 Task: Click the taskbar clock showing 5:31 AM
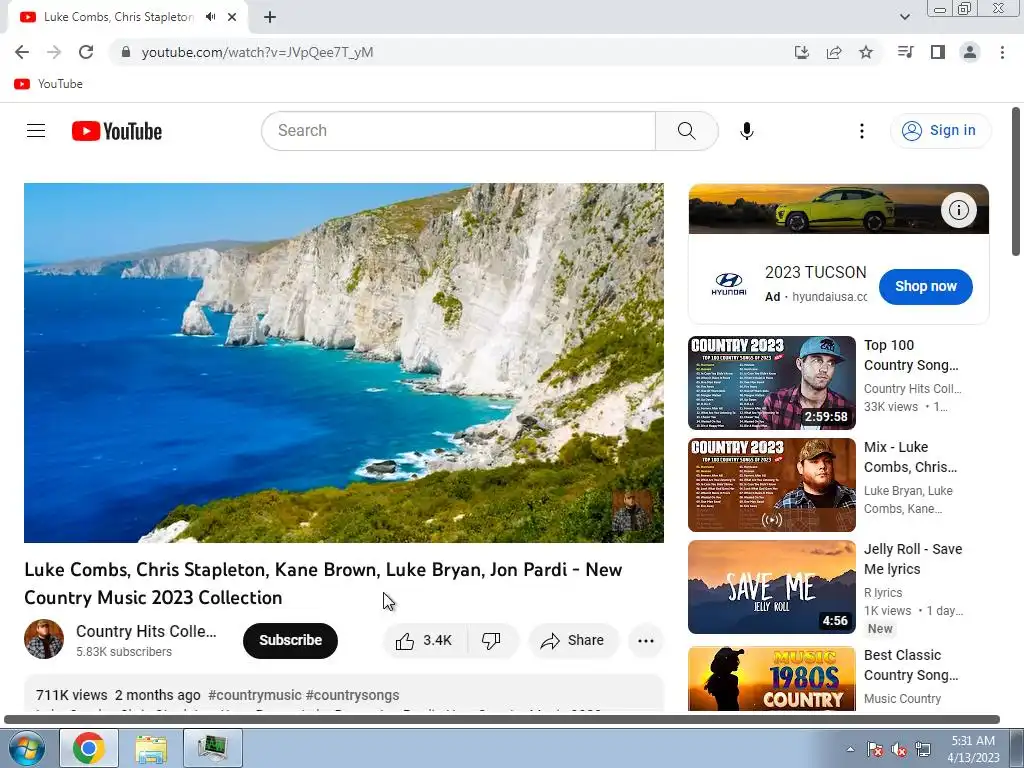(972, 748)
